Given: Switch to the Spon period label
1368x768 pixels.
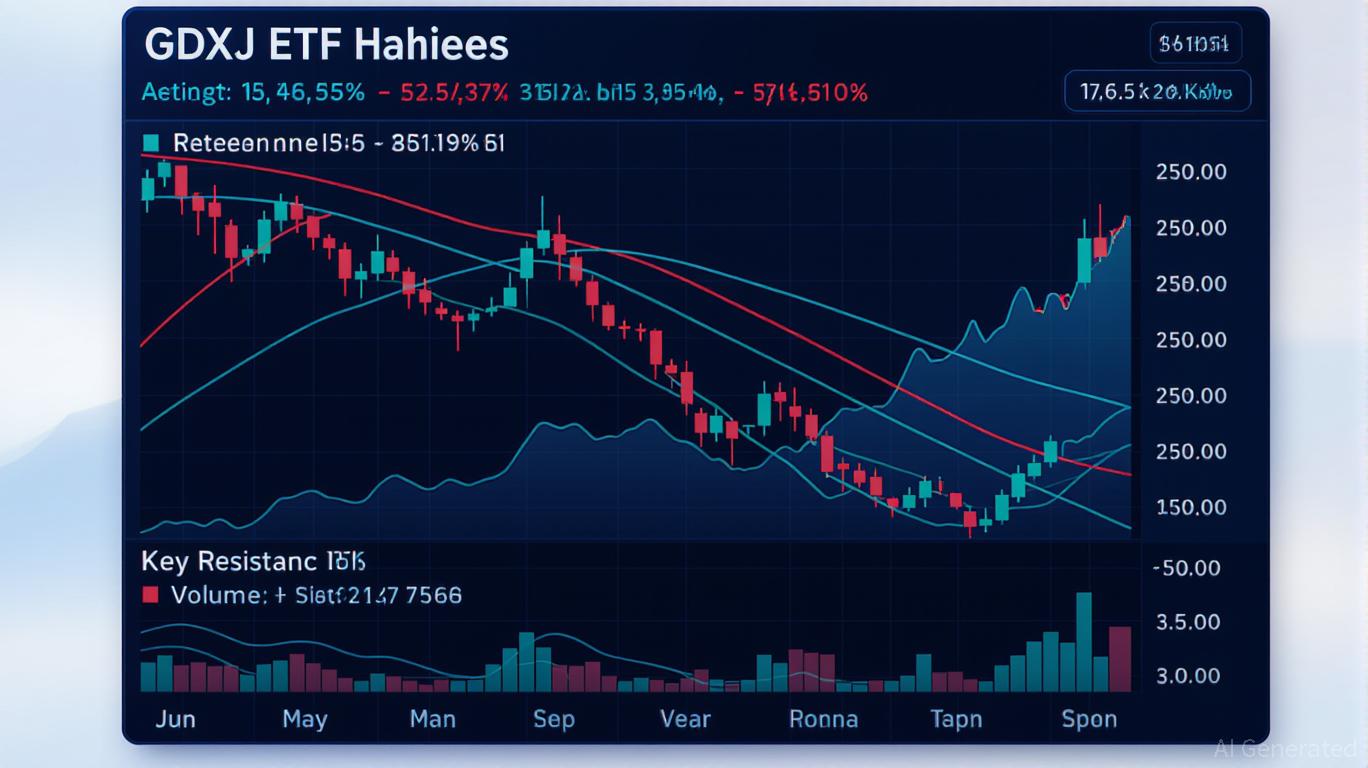Looking at the screenshot, I should [1090, 719].
